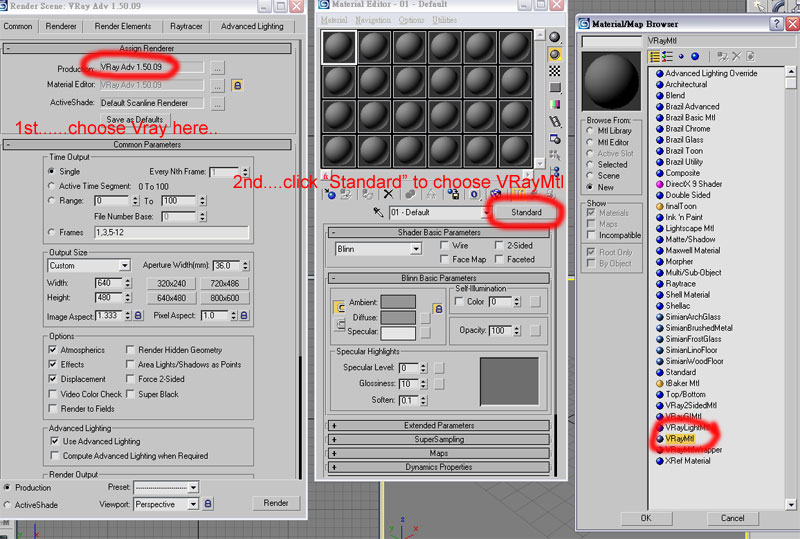Screen dimensions: 800x539
Task: Switch to the Raytracer tab
Action: [186, 26]
